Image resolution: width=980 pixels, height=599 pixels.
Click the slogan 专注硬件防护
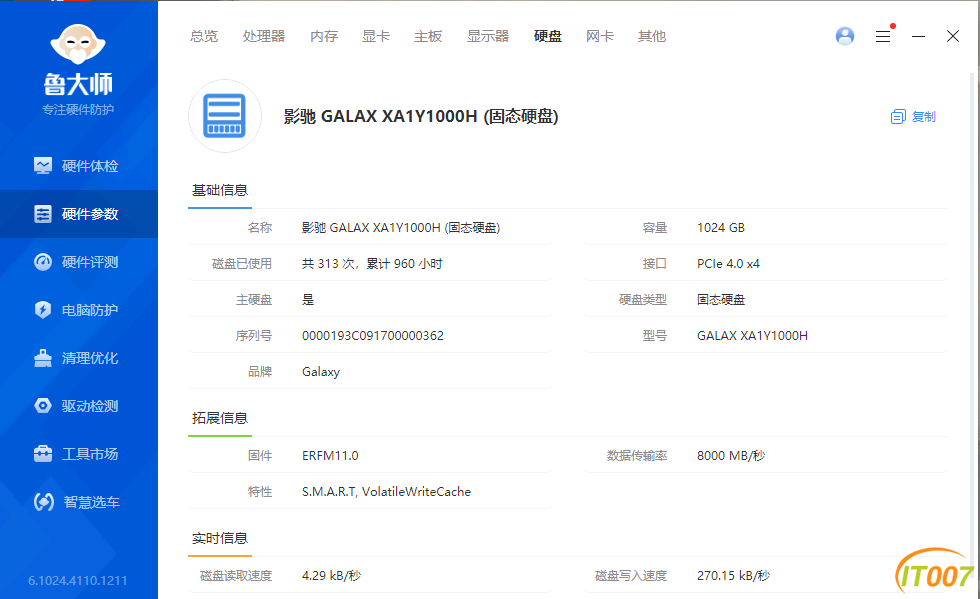pos(78,110)
